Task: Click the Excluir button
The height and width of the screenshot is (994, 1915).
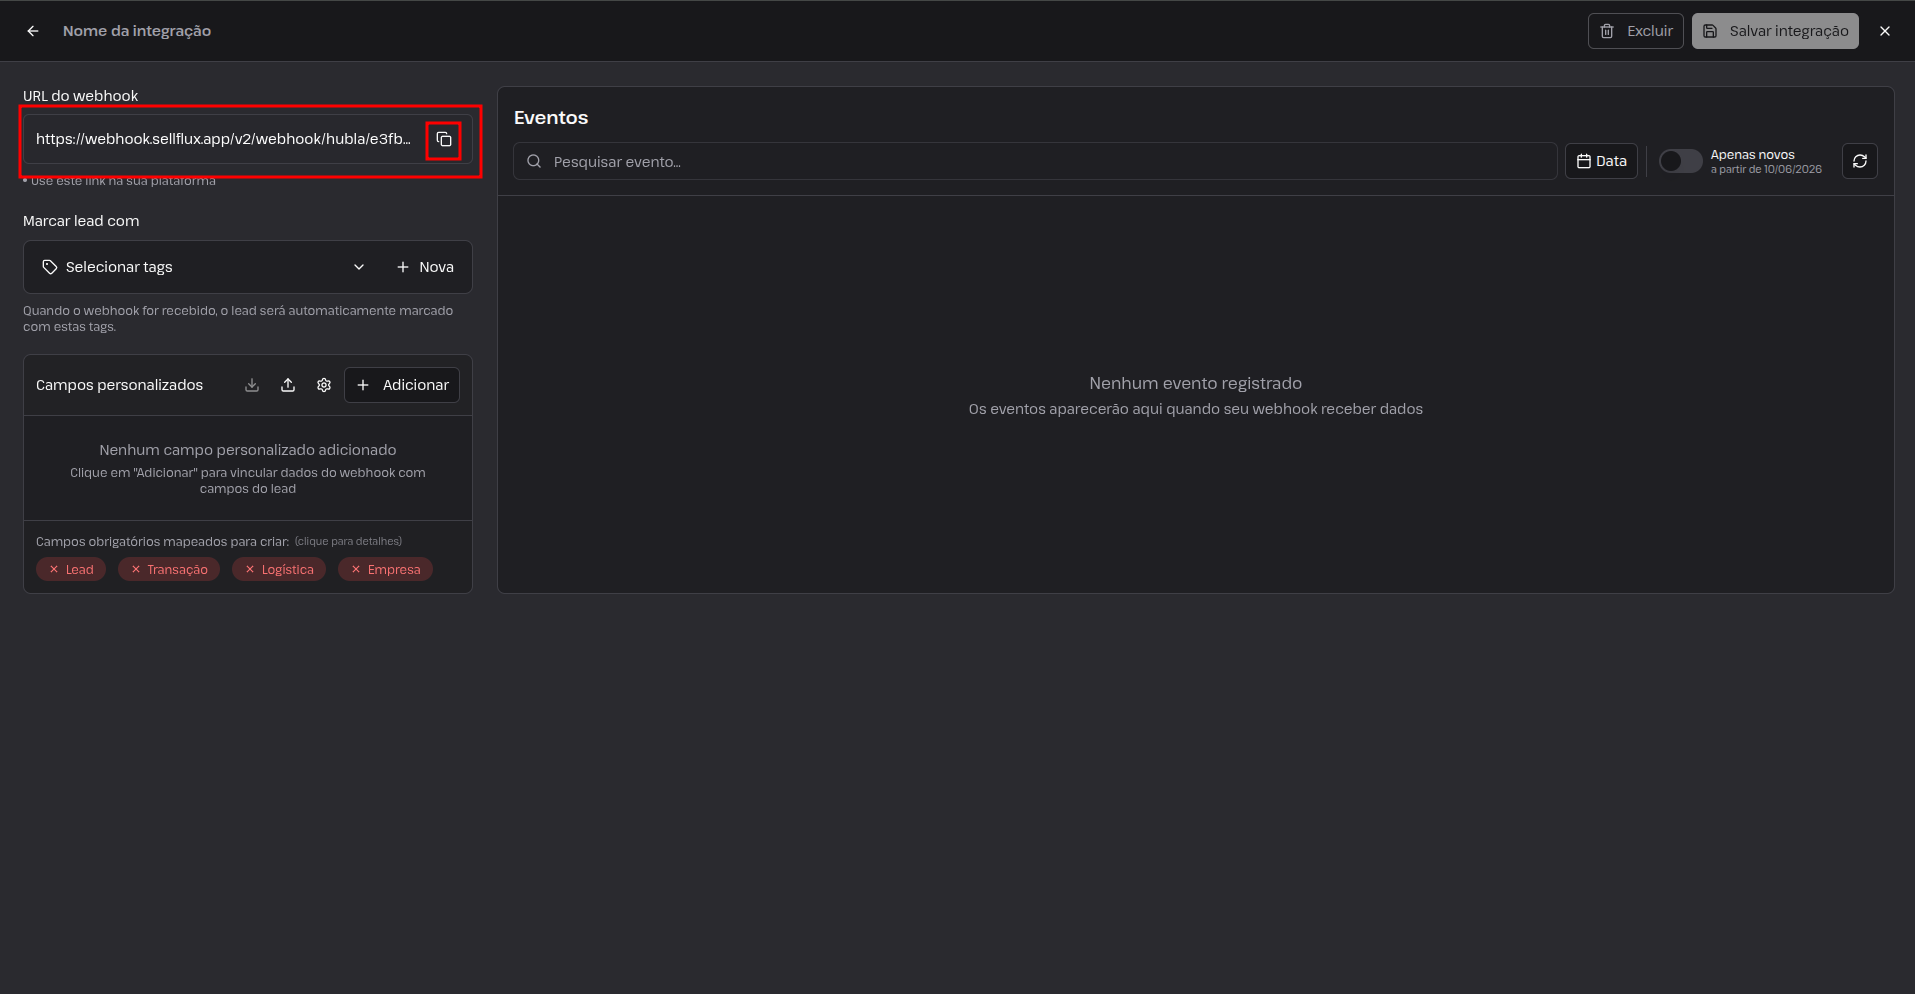Action: (1635, 31)
